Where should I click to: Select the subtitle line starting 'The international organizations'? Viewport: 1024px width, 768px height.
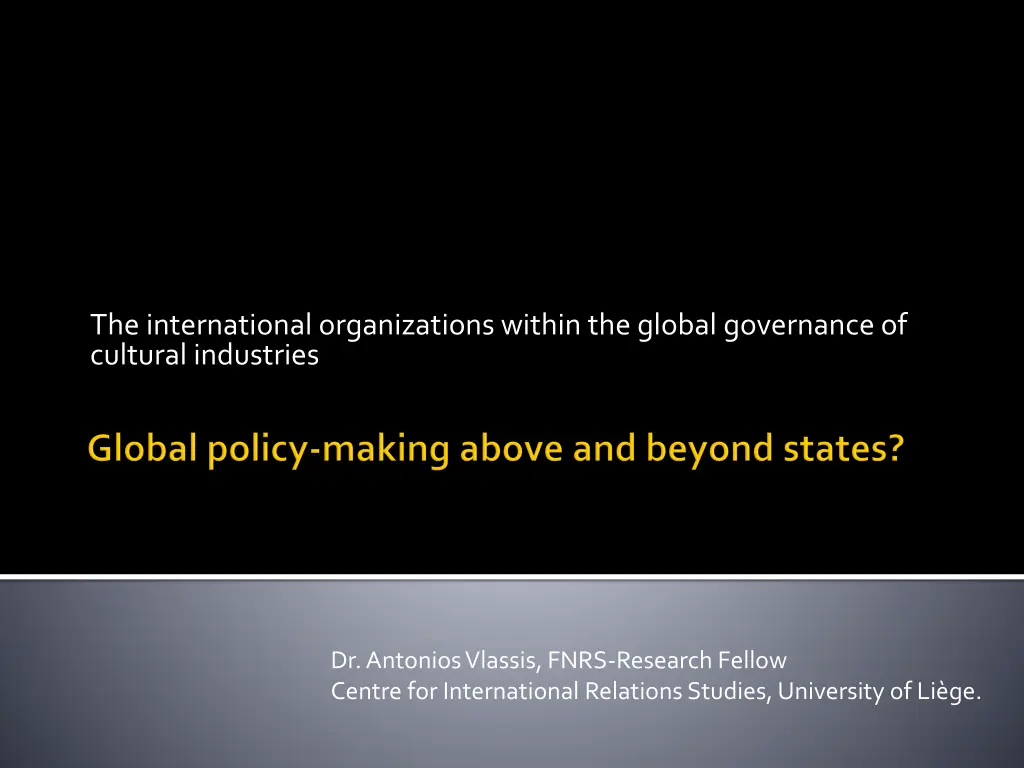[498, 326]
